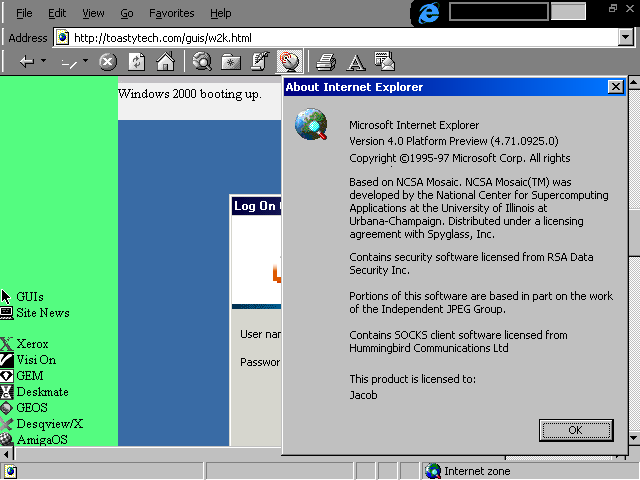Click the vertical scrollbar up arrow
The height and width of the screenshot is (480, 640).
coord(634,82)
